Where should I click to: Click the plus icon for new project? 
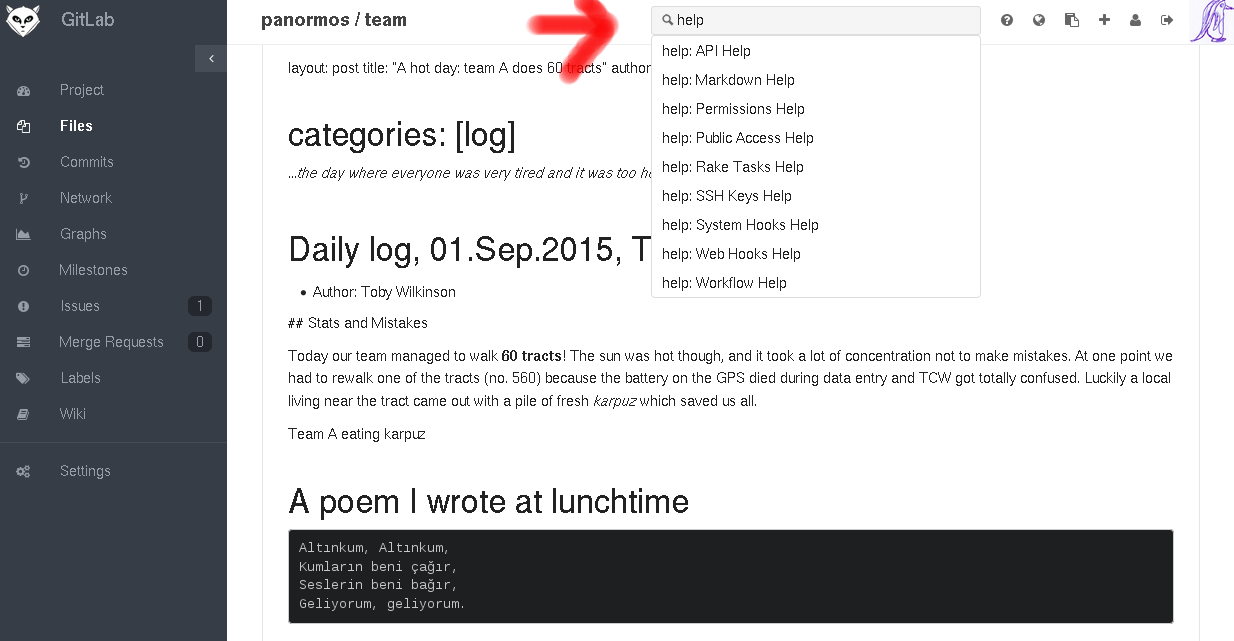1104,20
